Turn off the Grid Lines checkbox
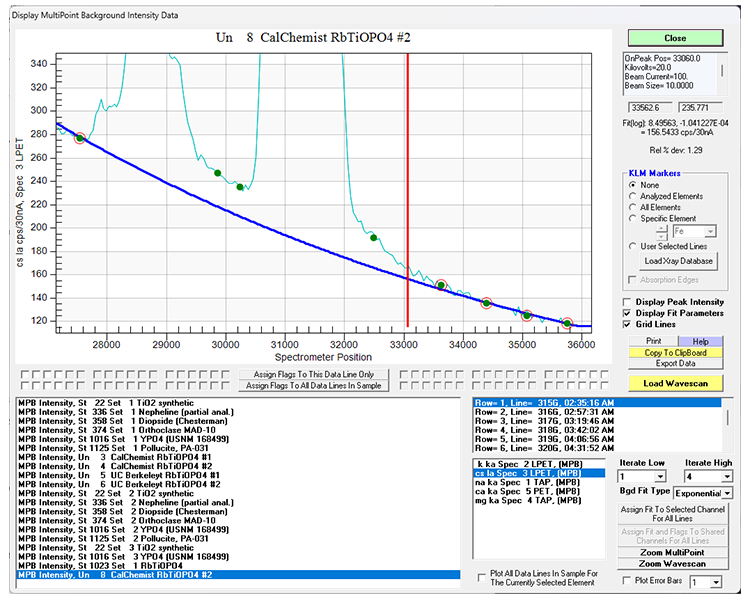 [x=627, y=325]
